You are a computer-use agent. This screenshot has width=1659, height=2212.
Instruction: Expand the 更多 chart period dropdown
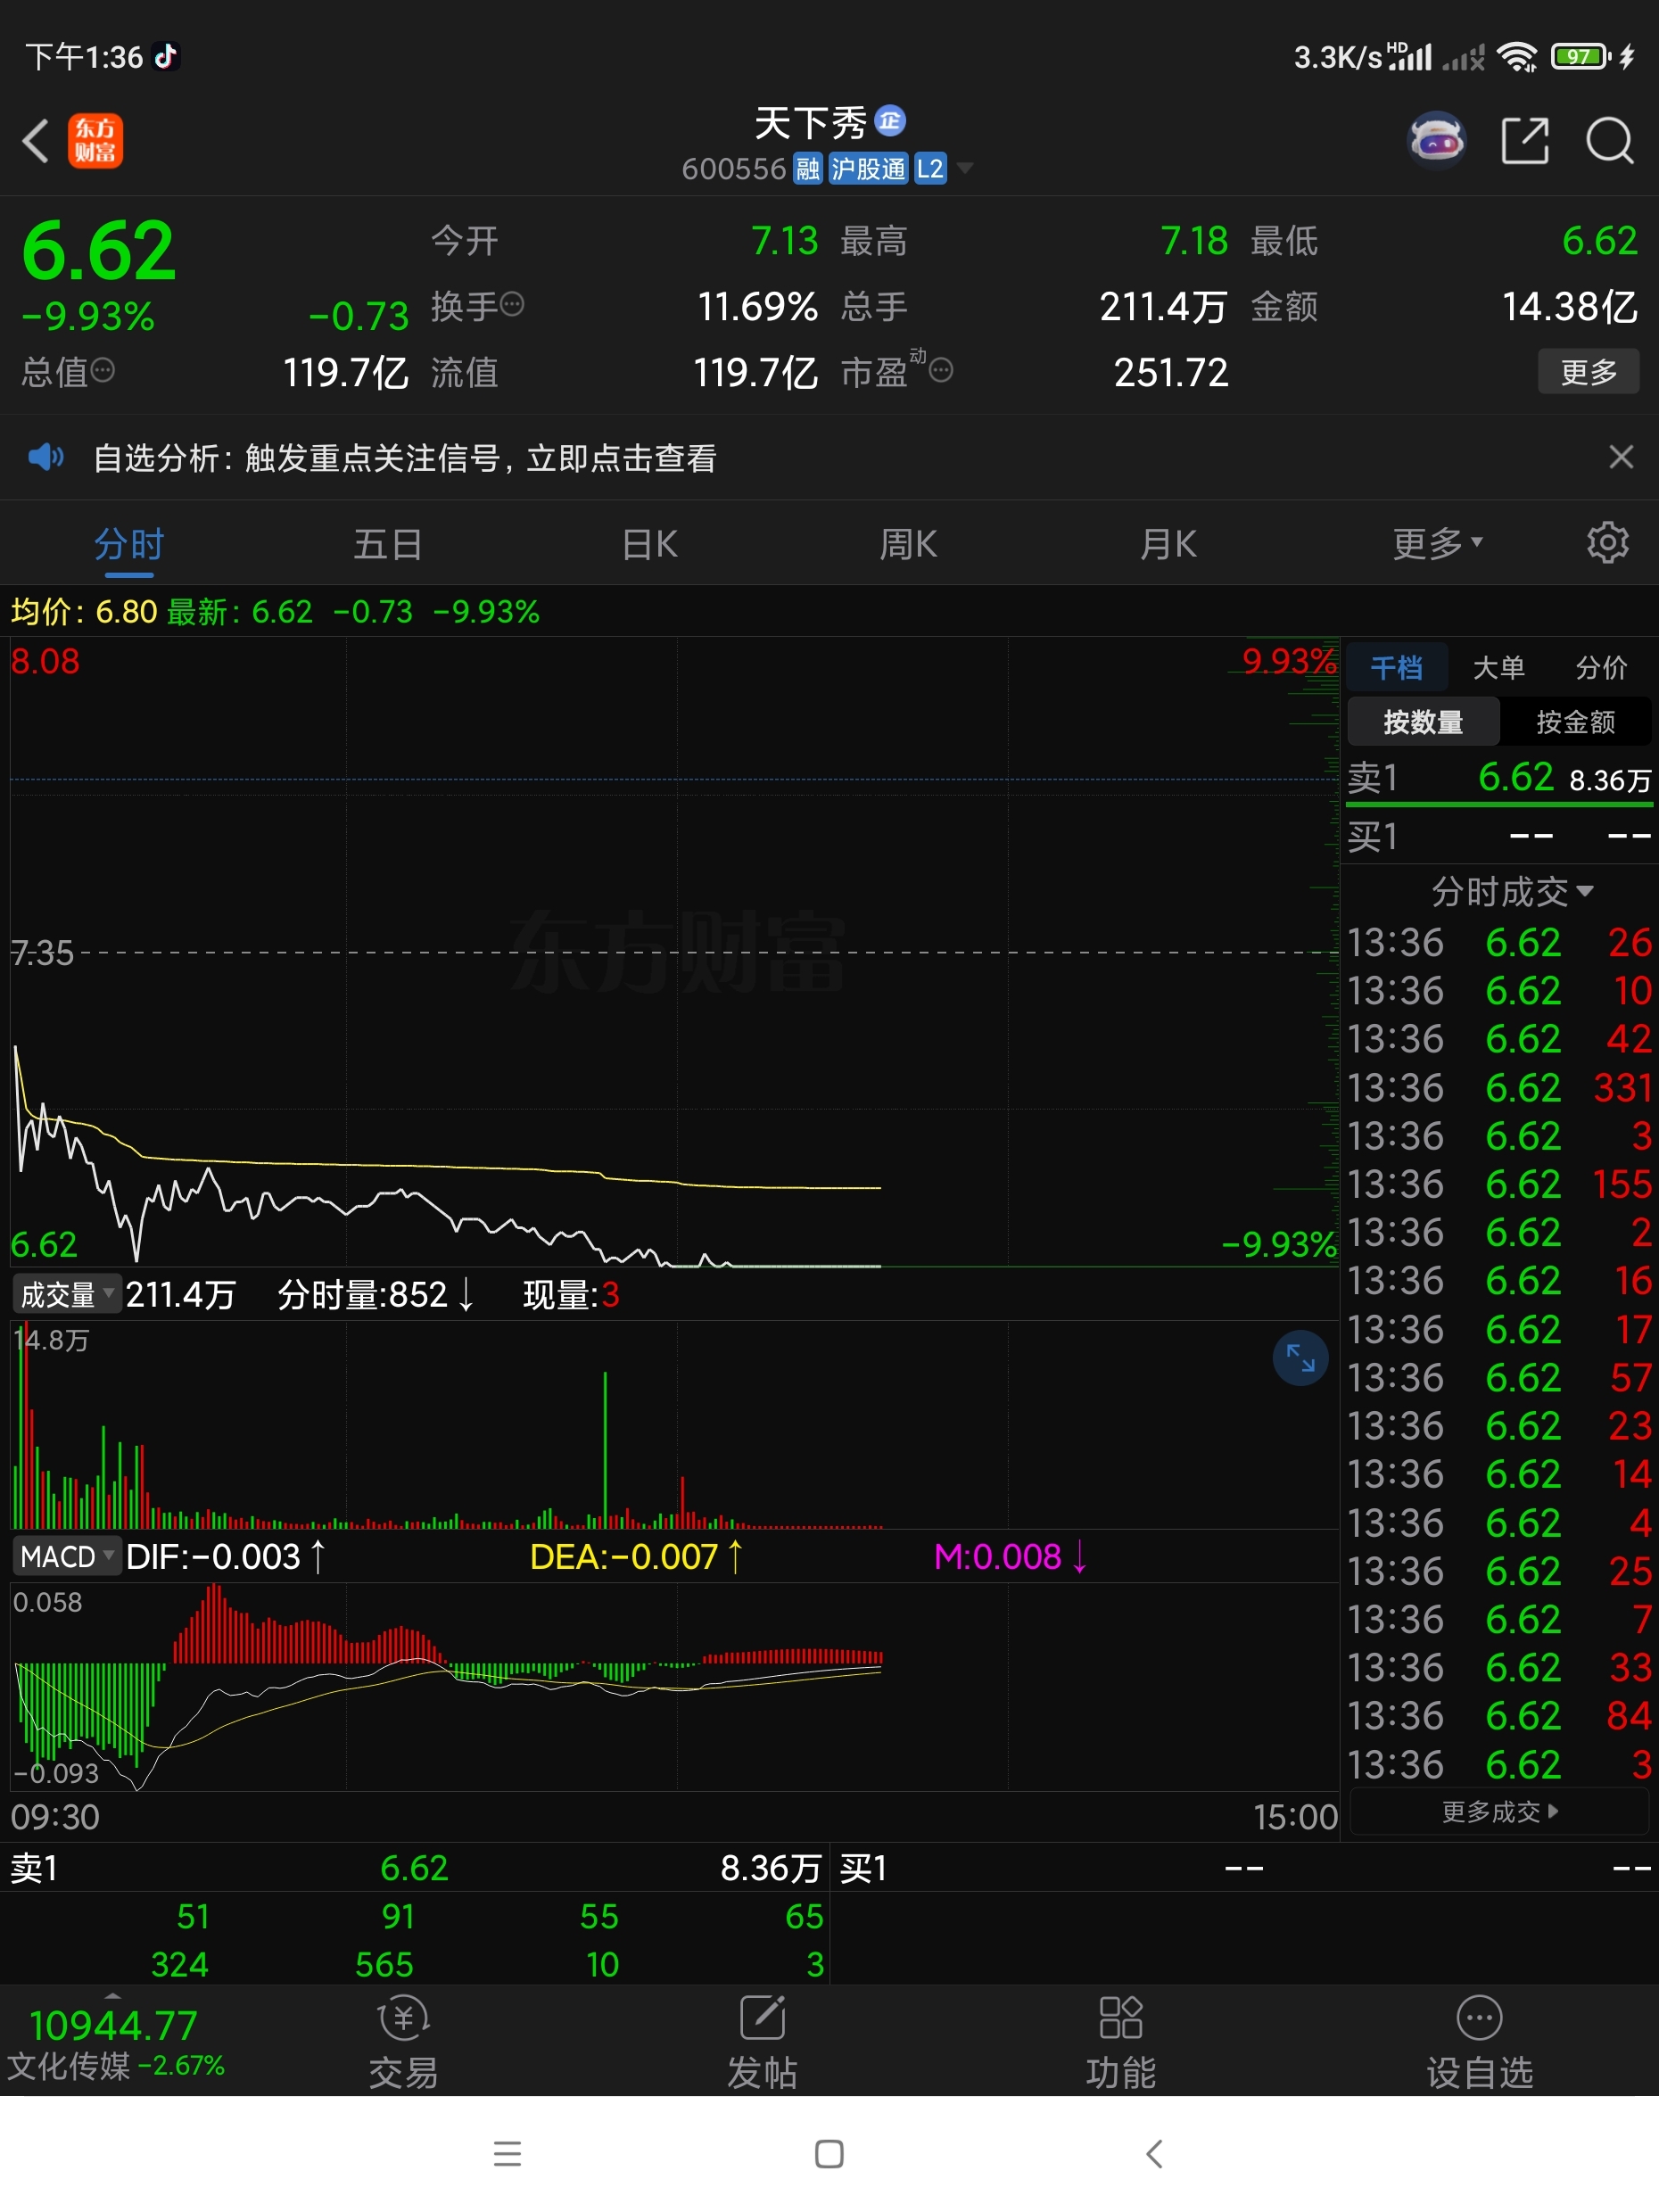pos(1437,544)
